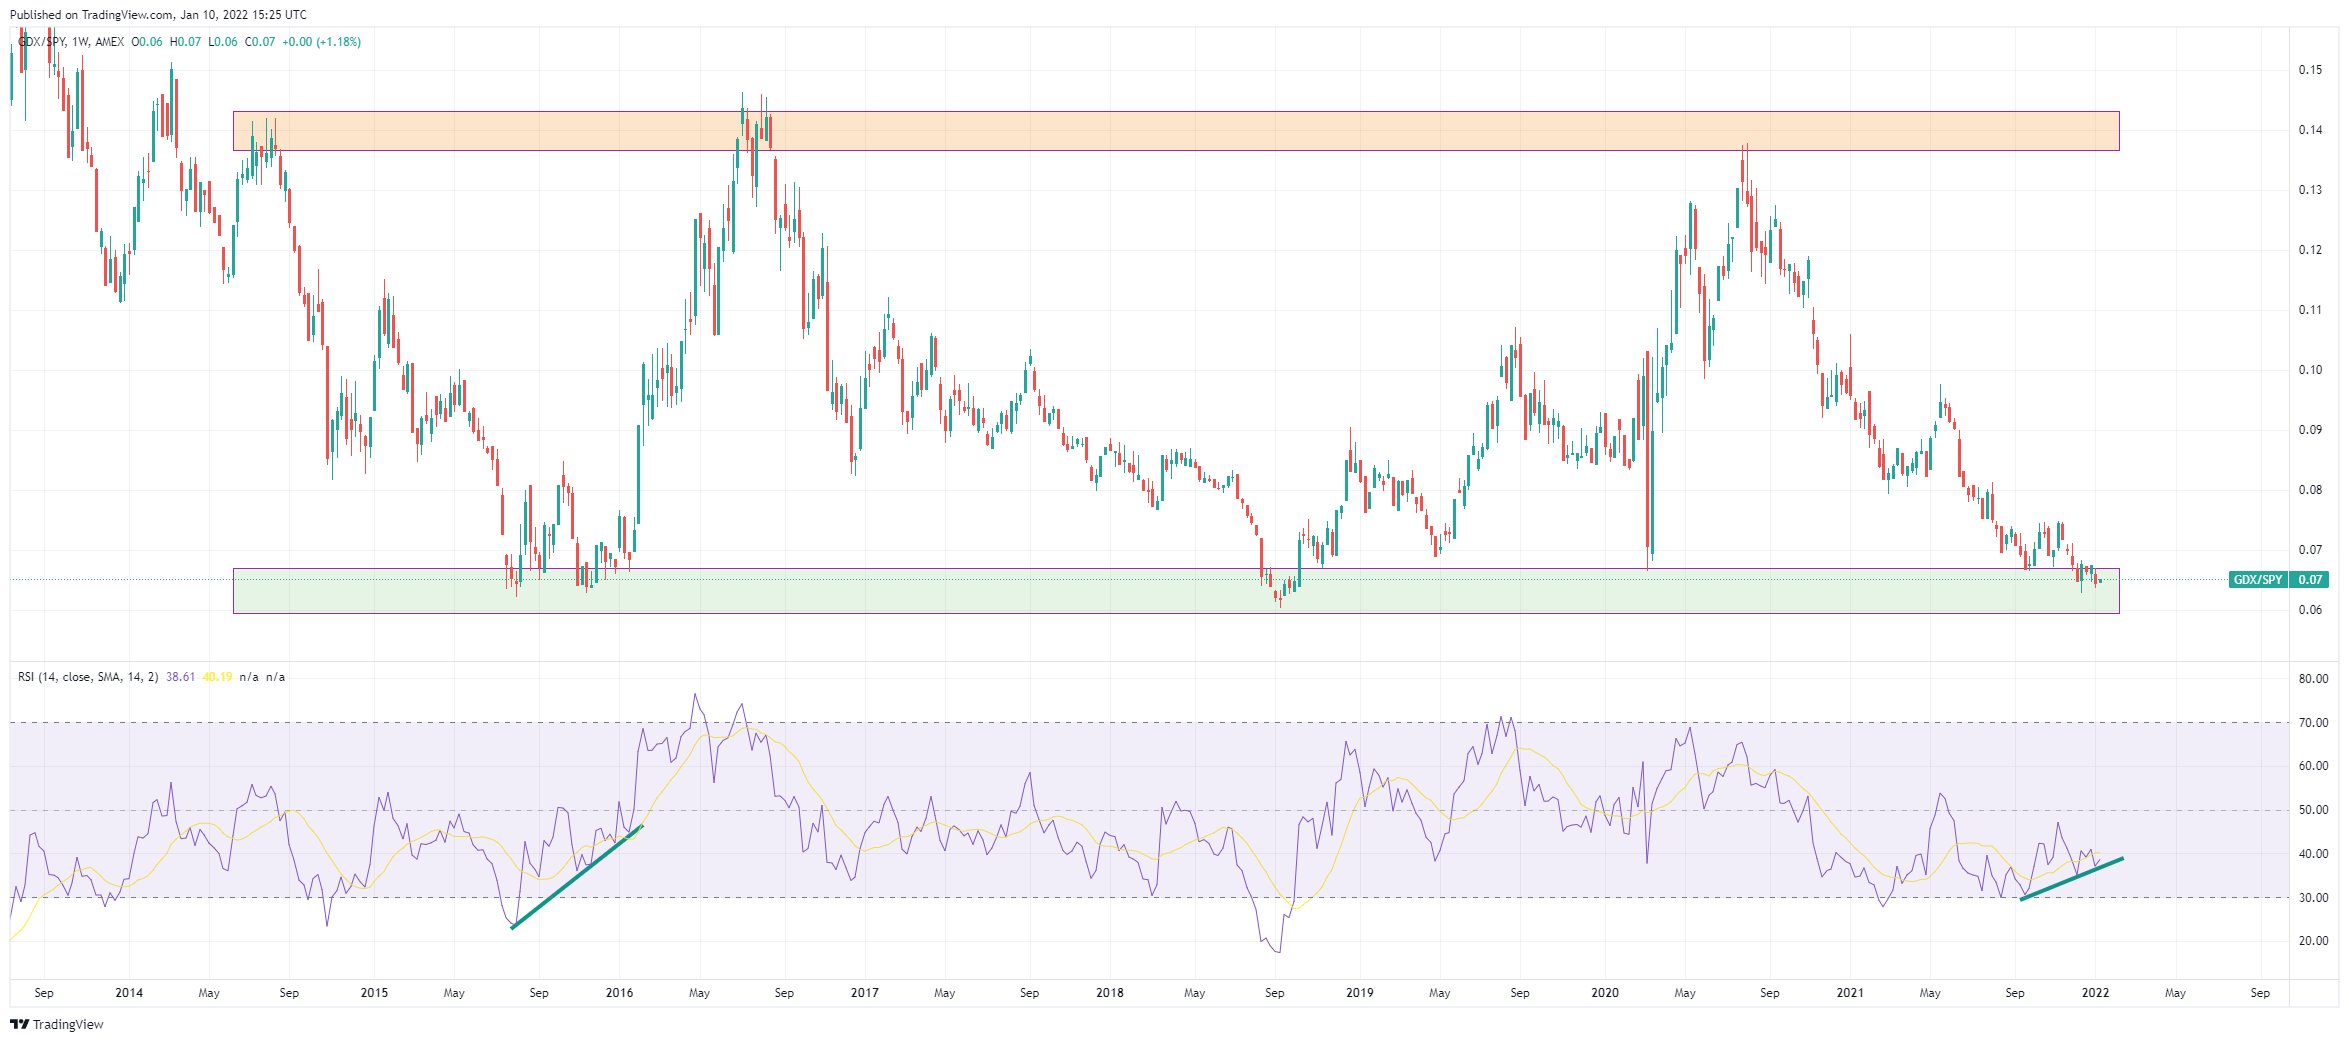Image resolution: width=2349 pixels, height=1042 pixels.
Task: Select the L0.06 low value in legend
Action: [x=223, y=42]
